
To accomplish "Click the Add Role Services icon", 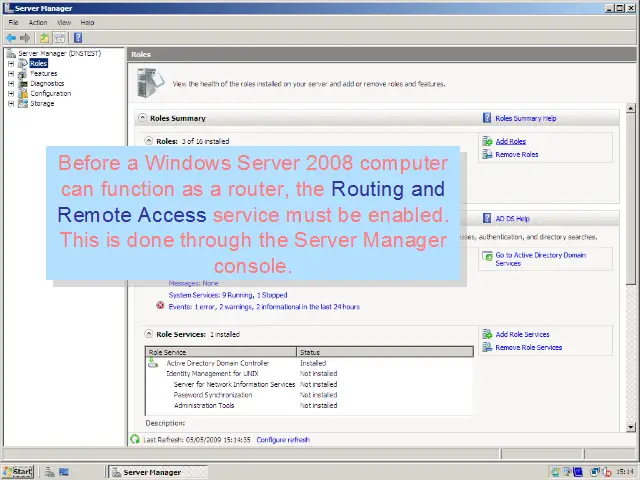I will (x=487, y=334).
